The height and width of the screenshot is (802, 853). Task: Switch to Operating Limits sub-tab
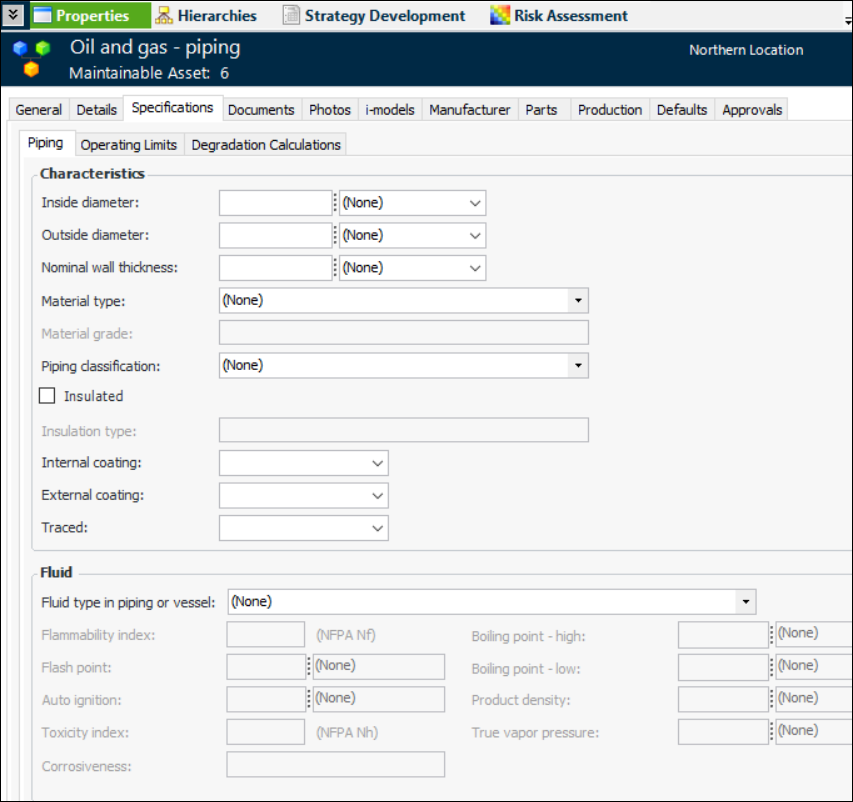pyautogui.click(x=129, y=145)
